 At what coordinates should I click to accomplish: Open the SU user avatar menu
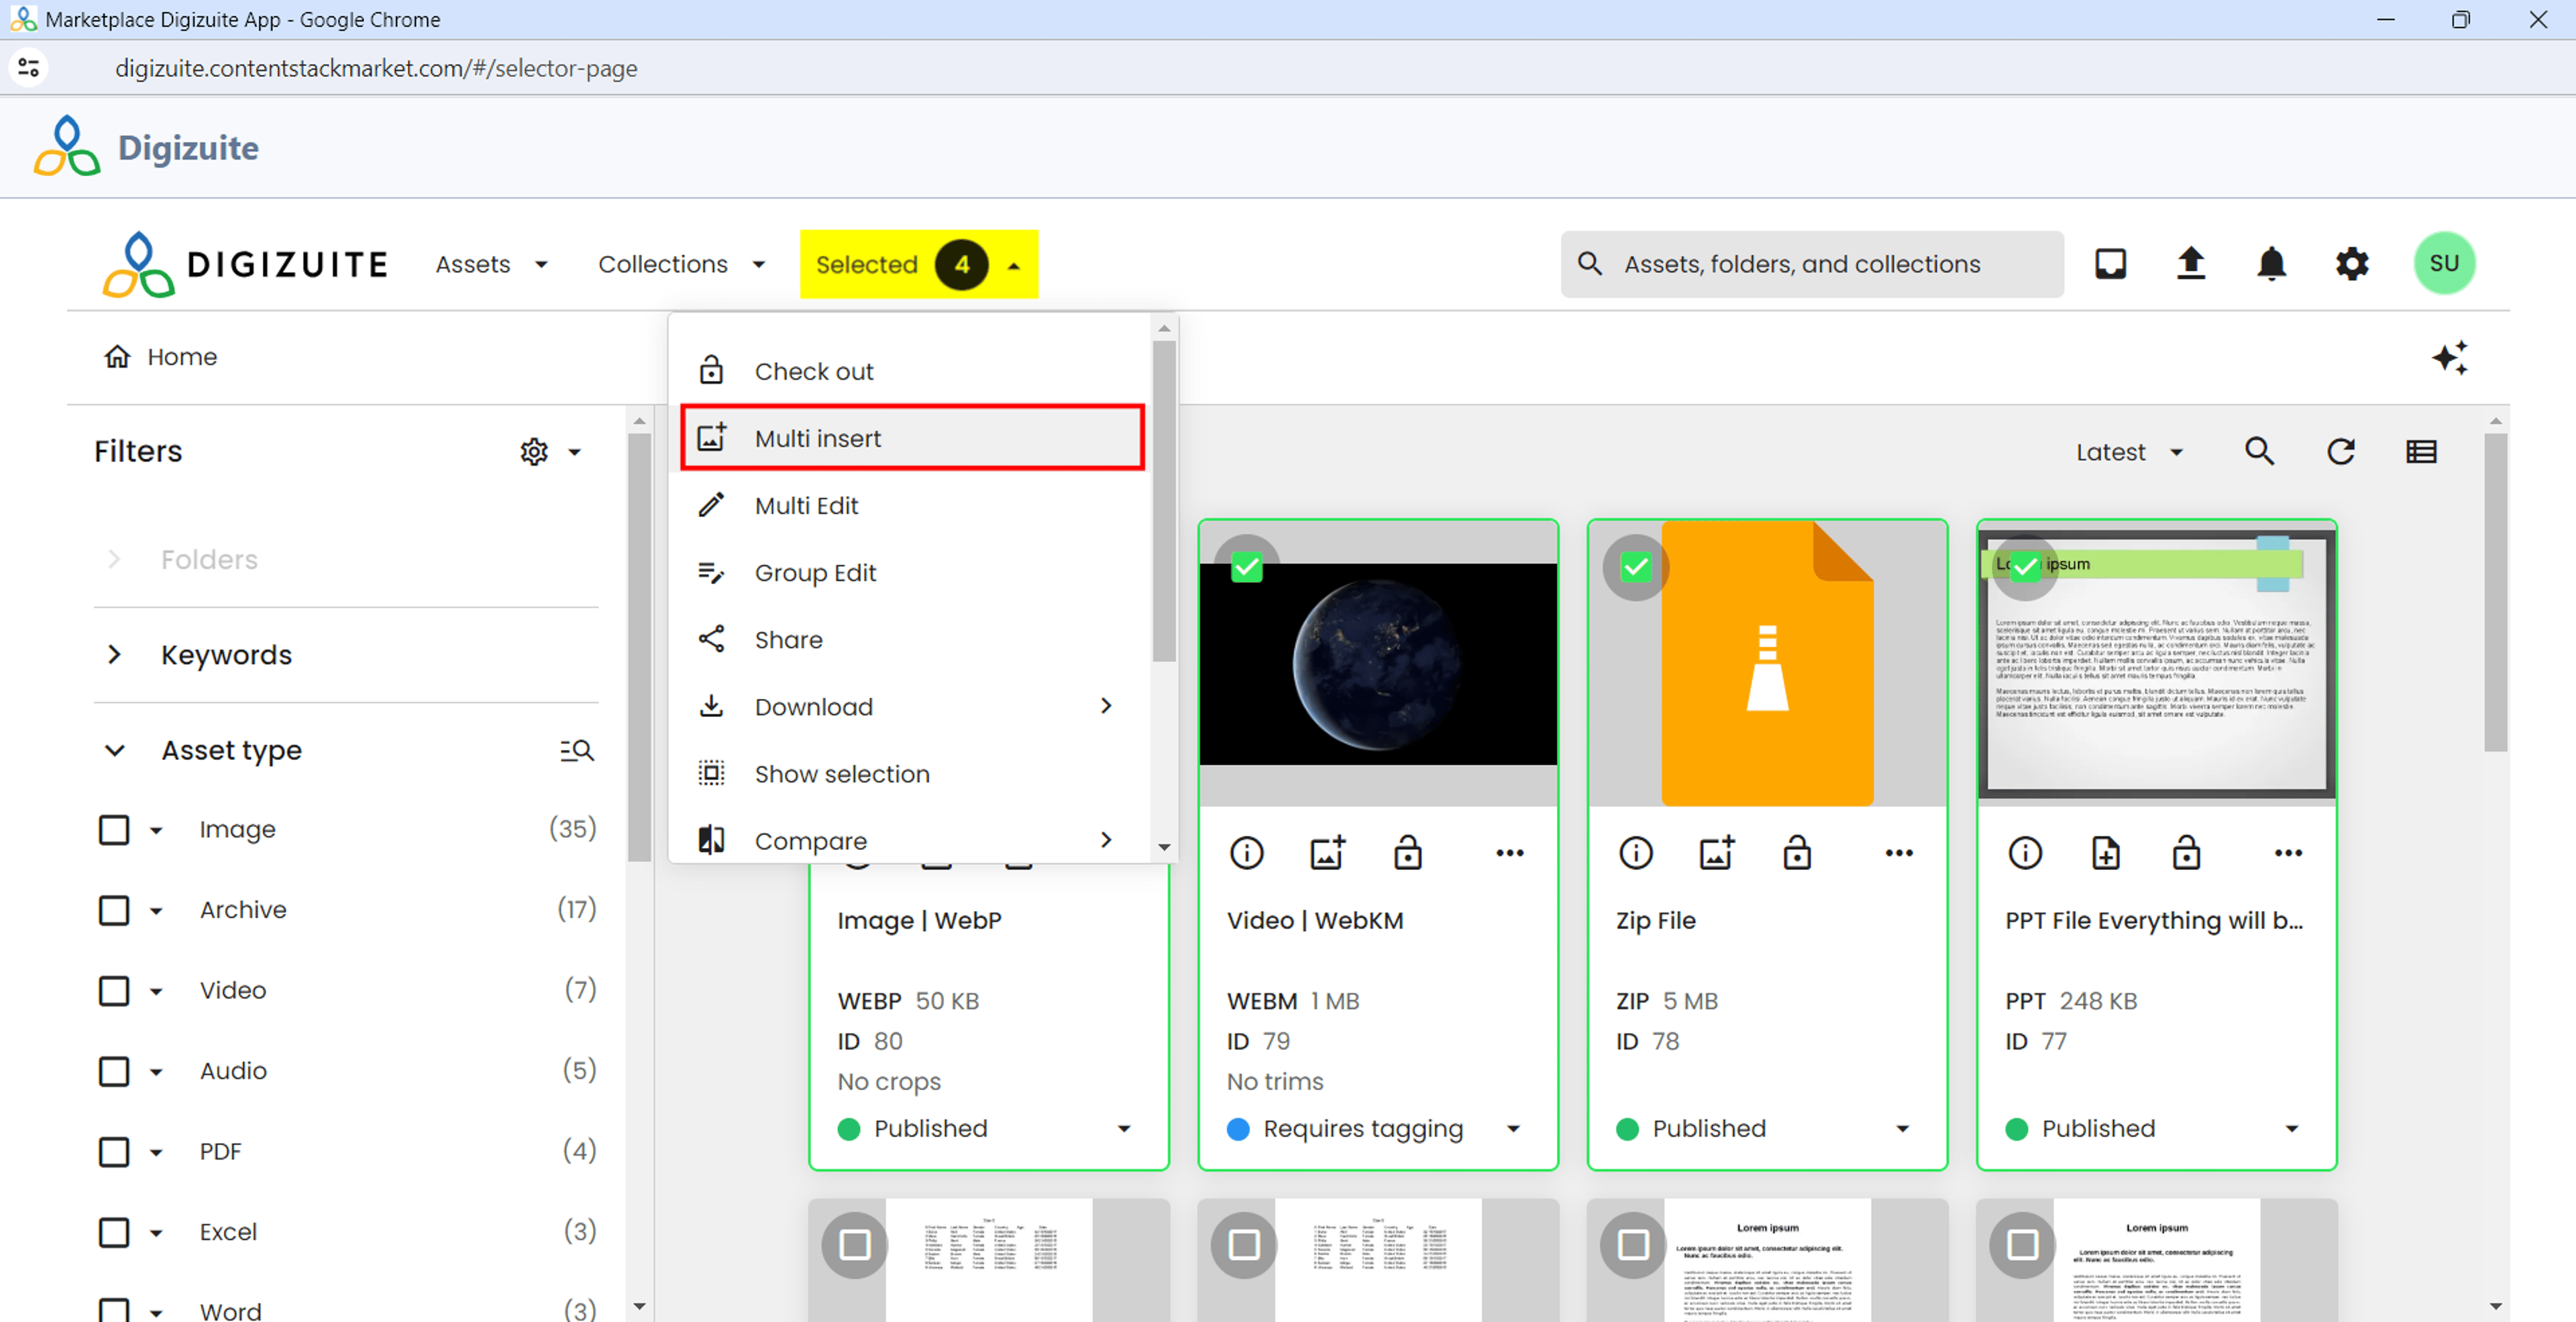tap(2444, 264)
